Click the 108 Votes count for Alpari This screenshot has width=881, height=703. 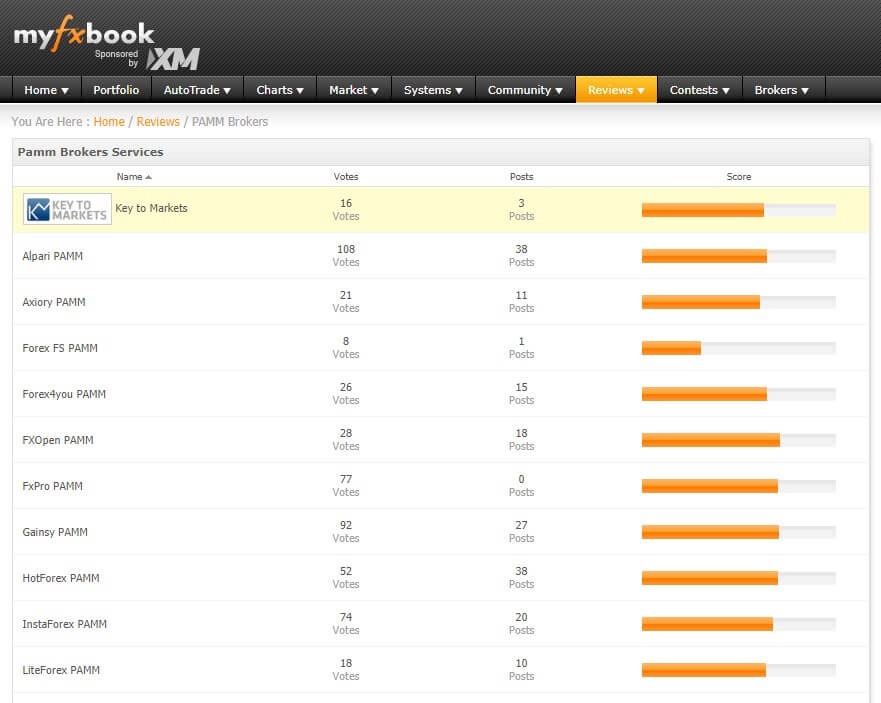coord(346,256)
